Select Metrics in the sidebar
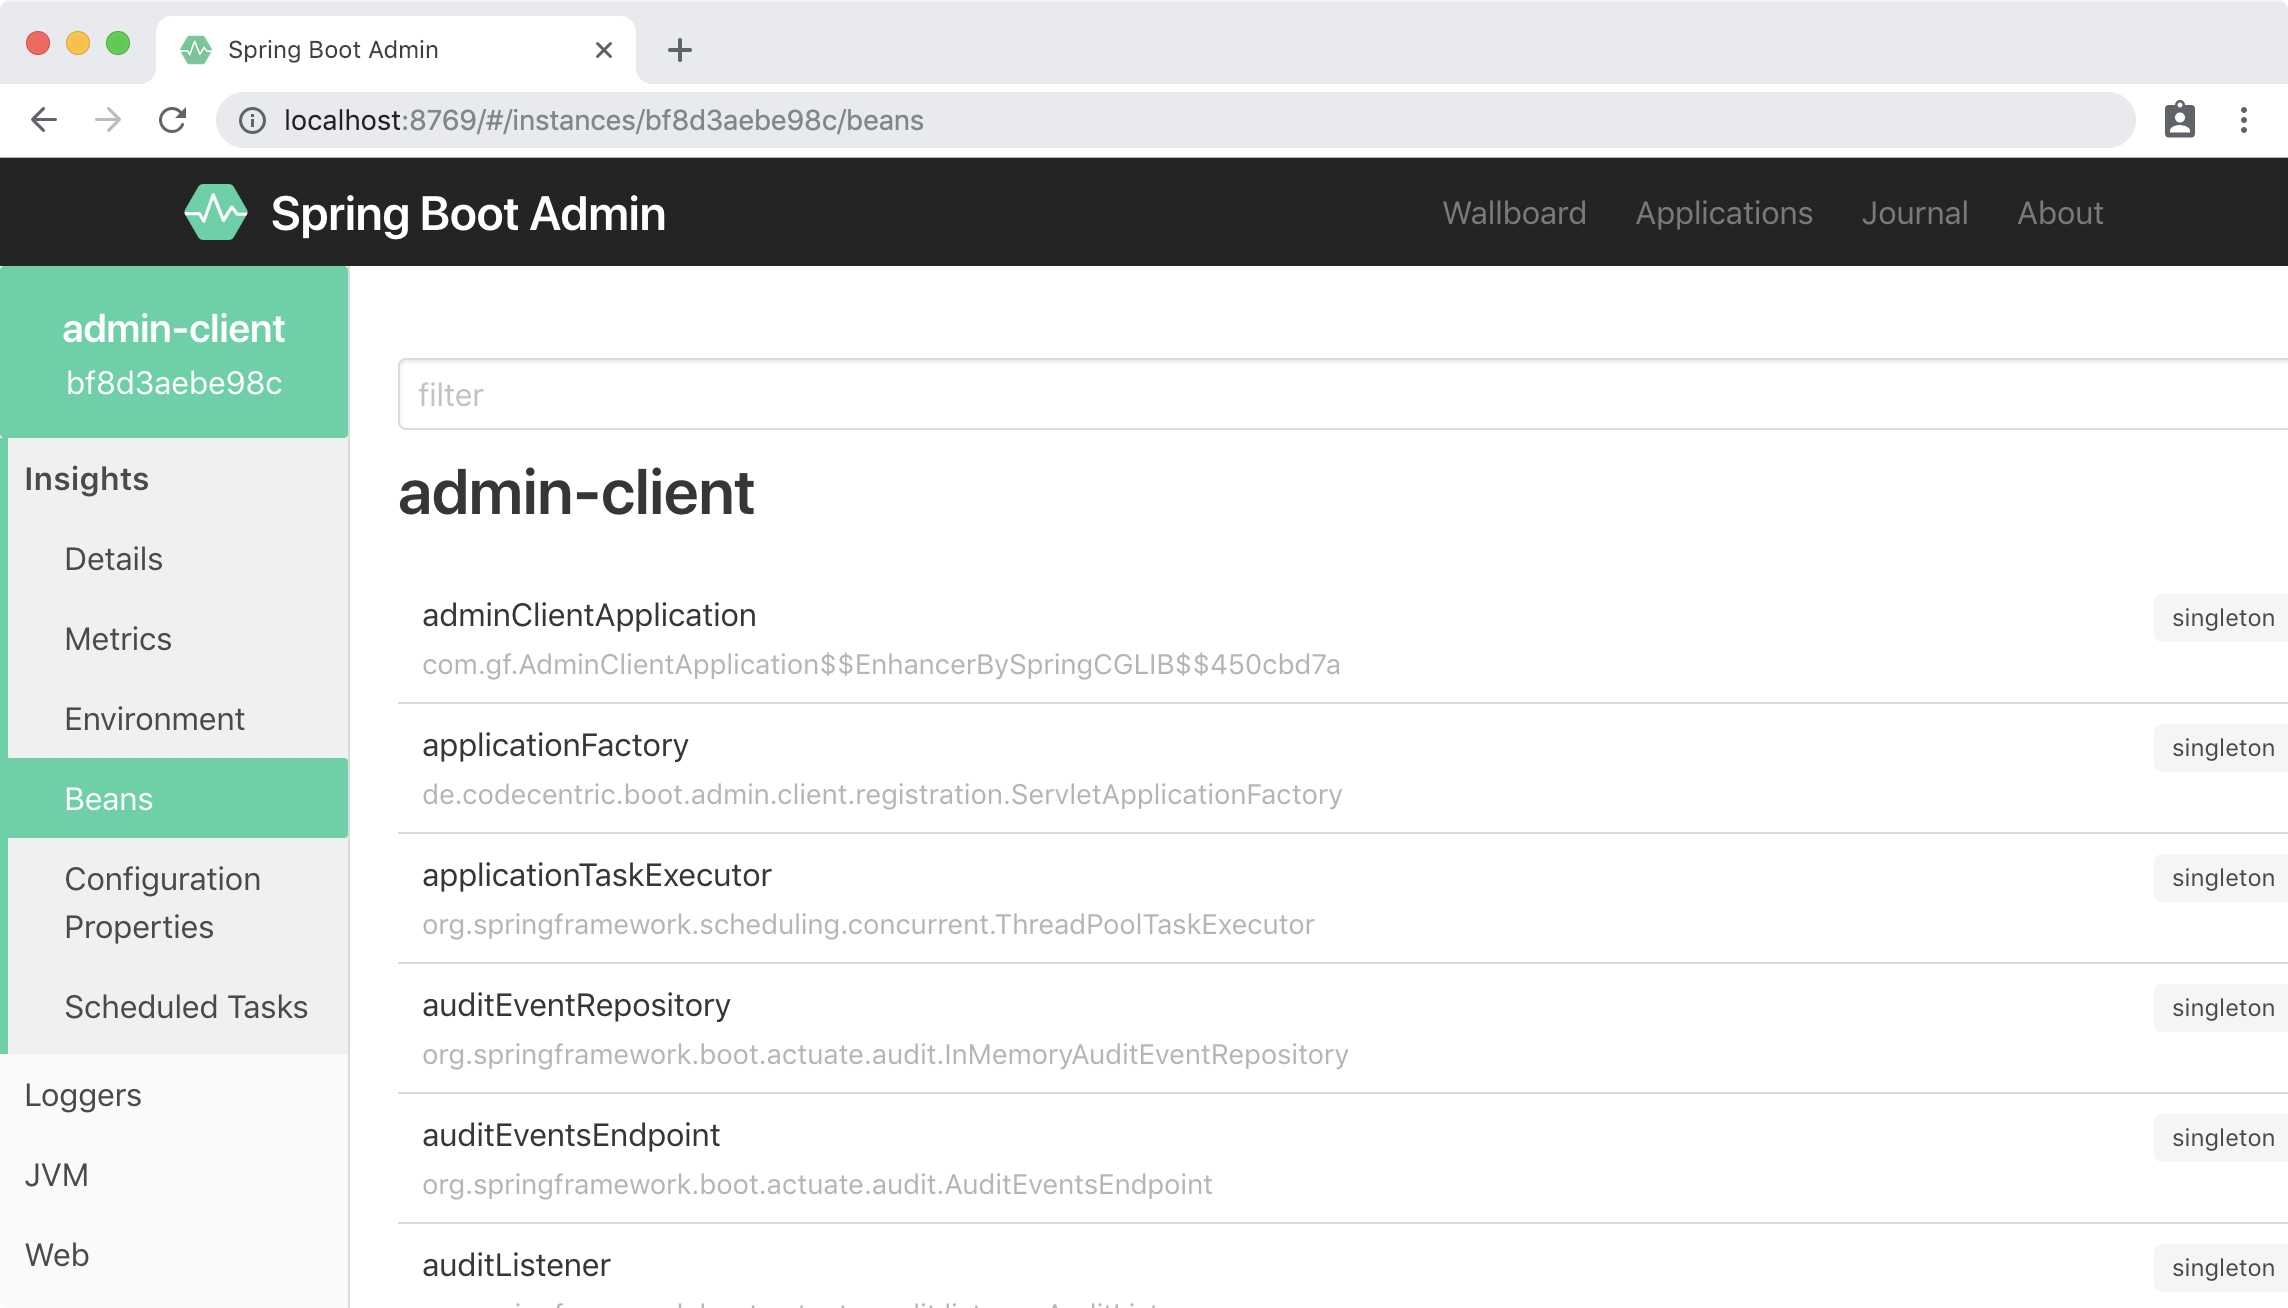The image size is (2288, 1308). click(118, 639)
